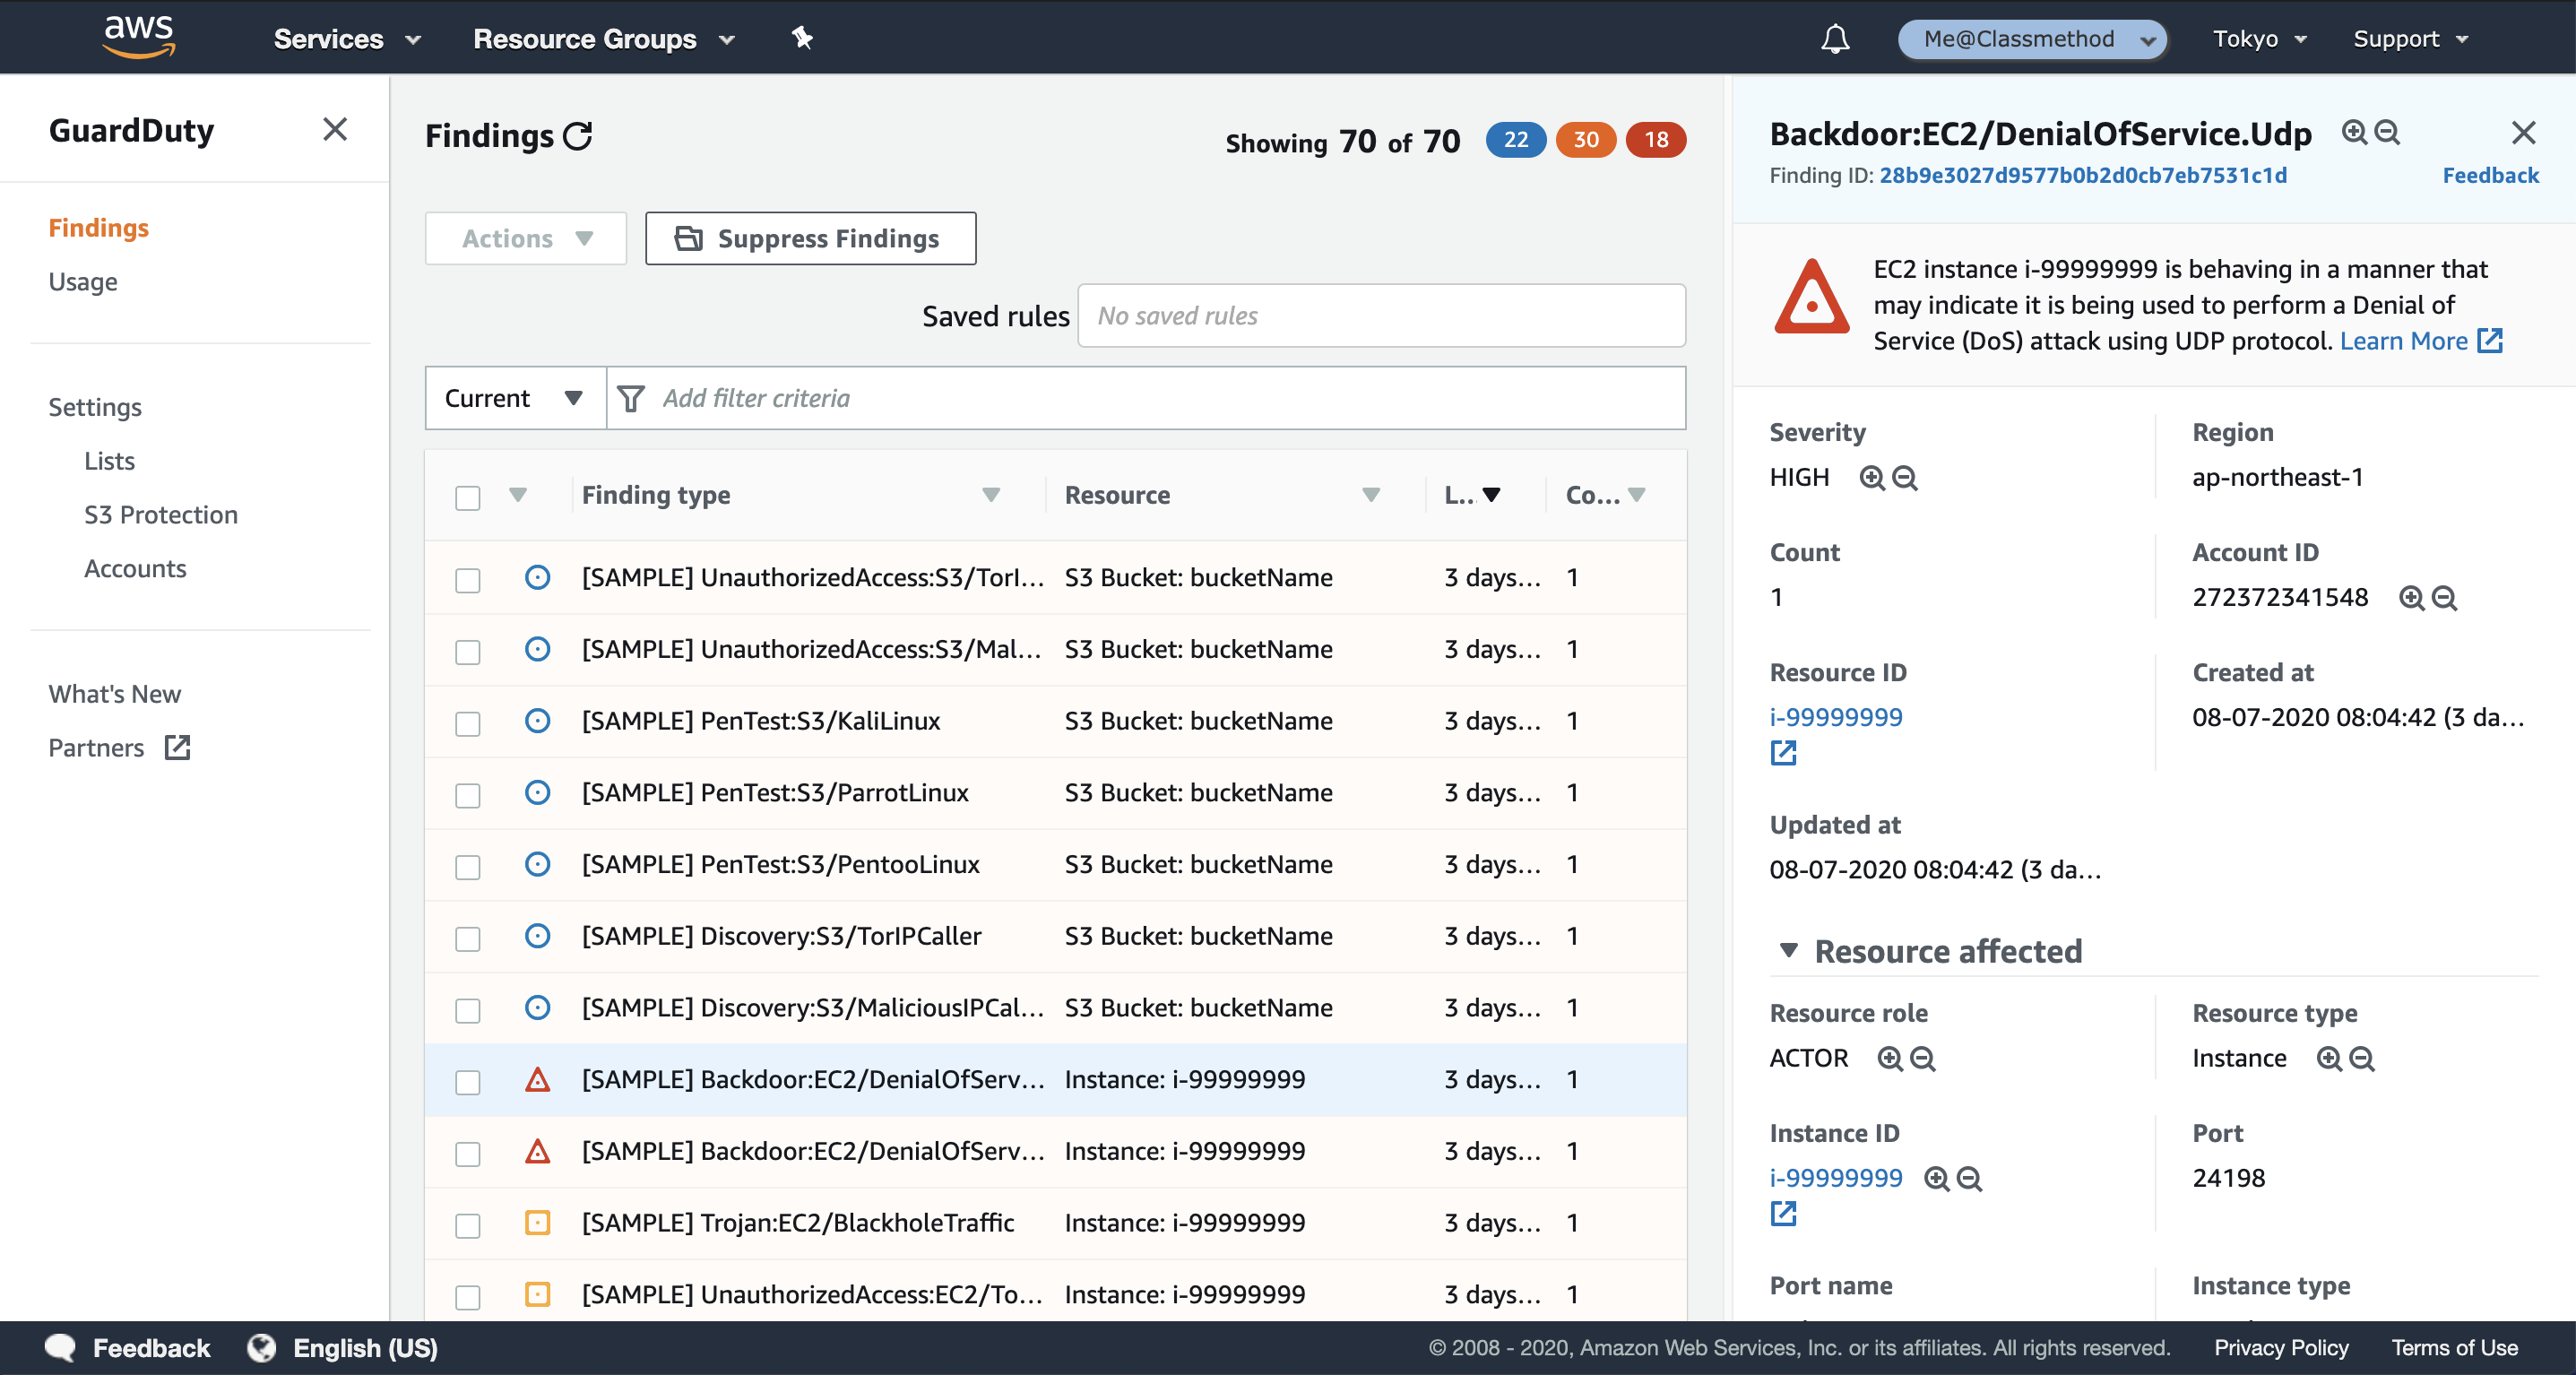The width and height of the screenshot is (2576, 1375).
Task: Check the PenTest:S3/PentooLinux row checkbox
Action: [468, 867]
